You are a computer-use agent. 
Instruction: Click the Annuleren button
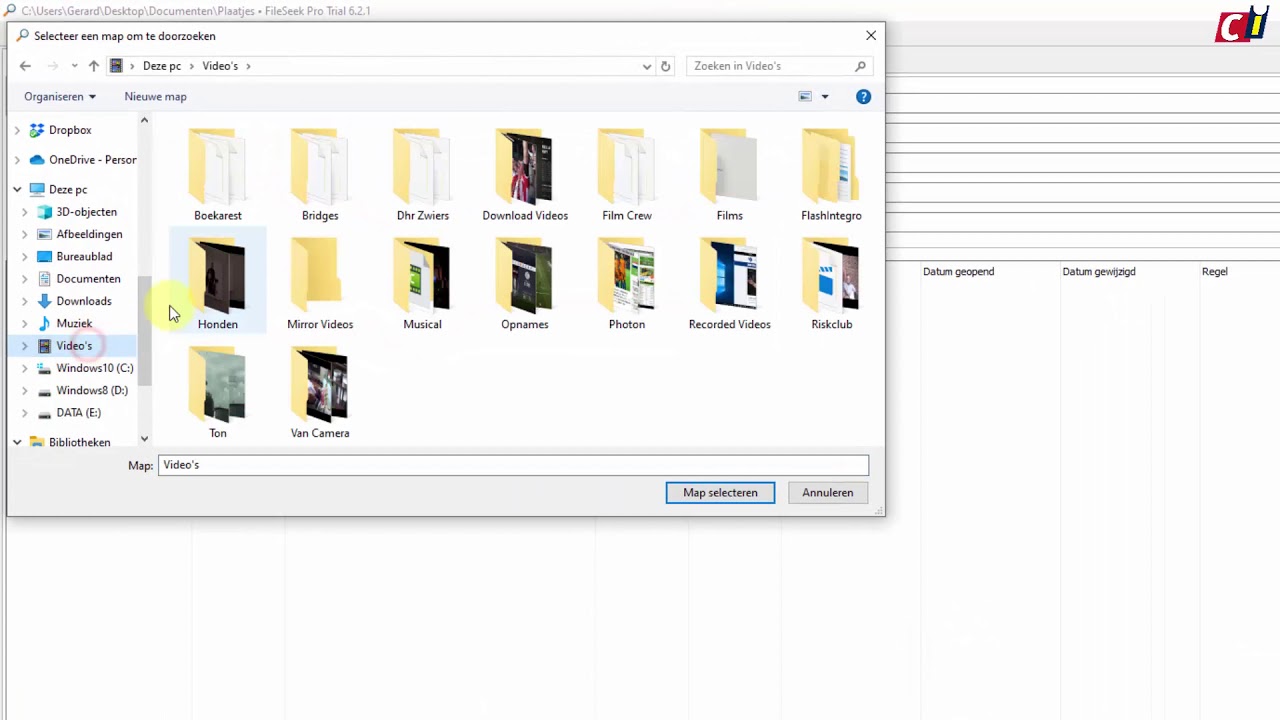[827, 493]
